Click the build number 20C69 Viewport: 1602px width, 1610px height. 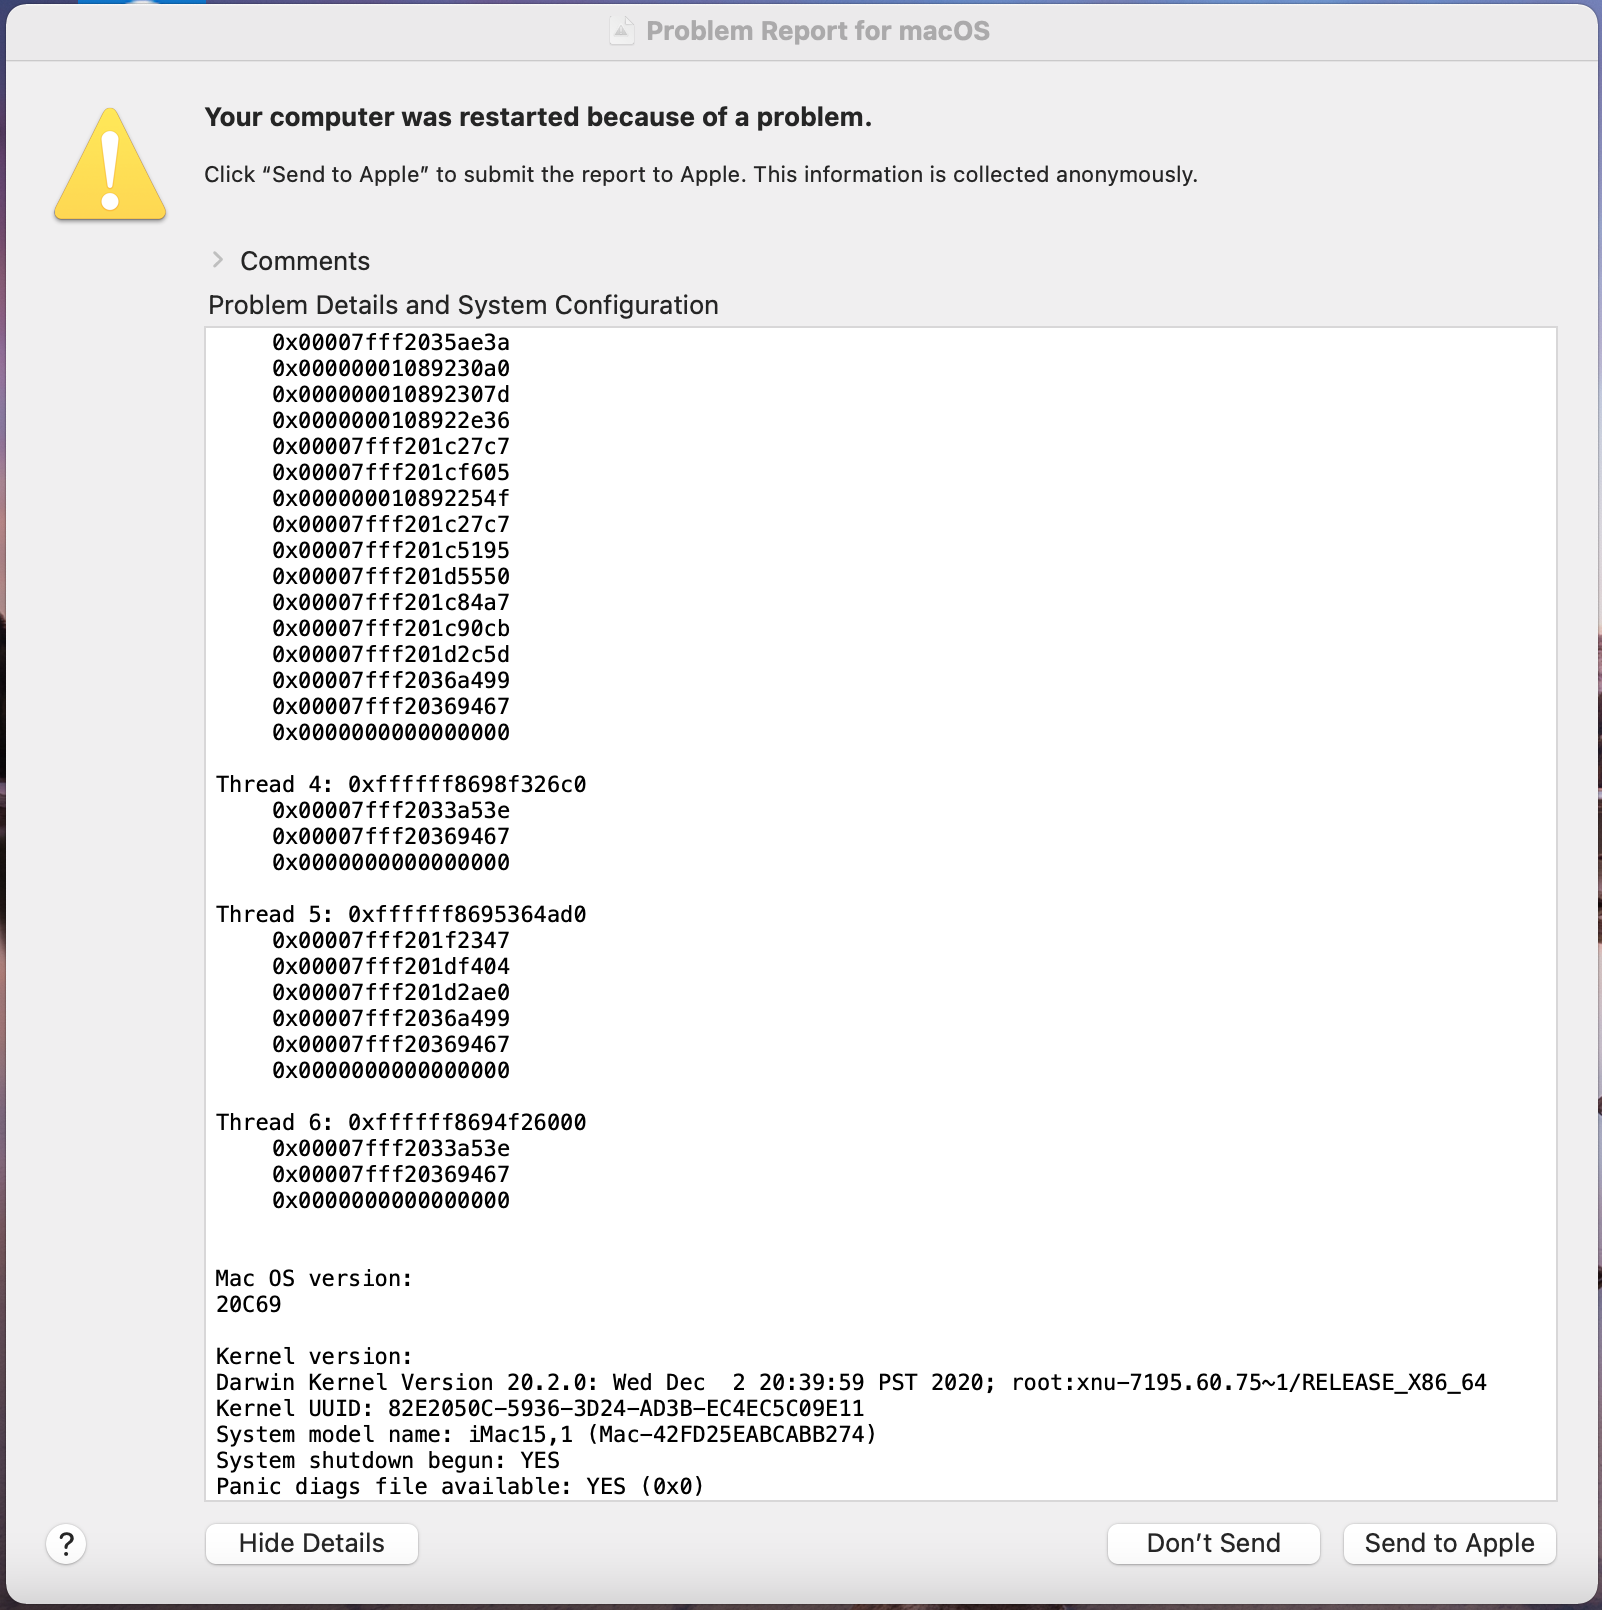click(249, 1304)
